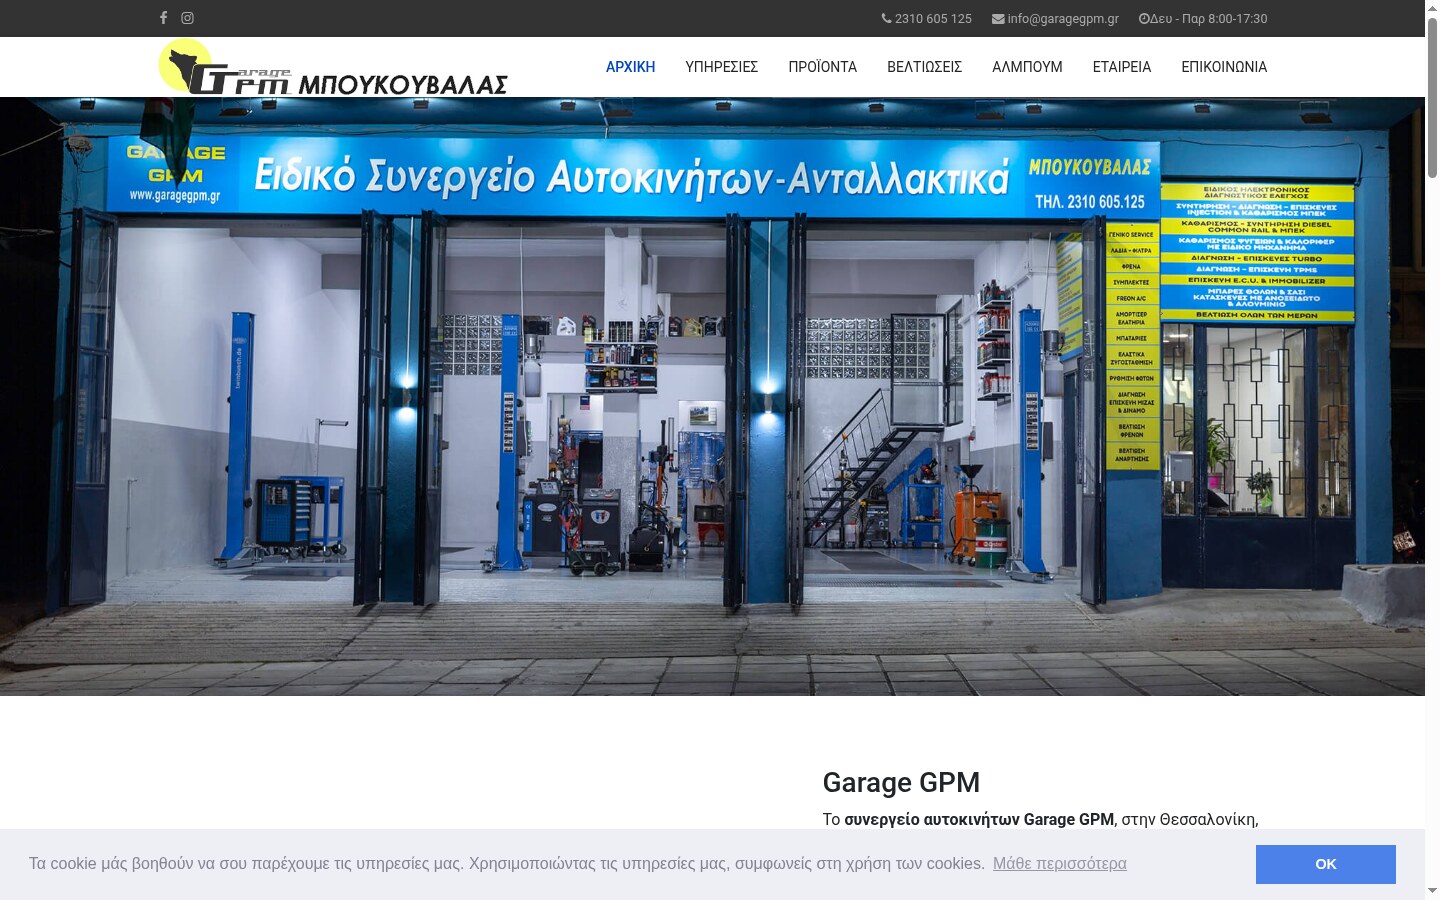Accept cookies with the OK button
This screenshot has width=1440, height=900.
point(1325,864)
